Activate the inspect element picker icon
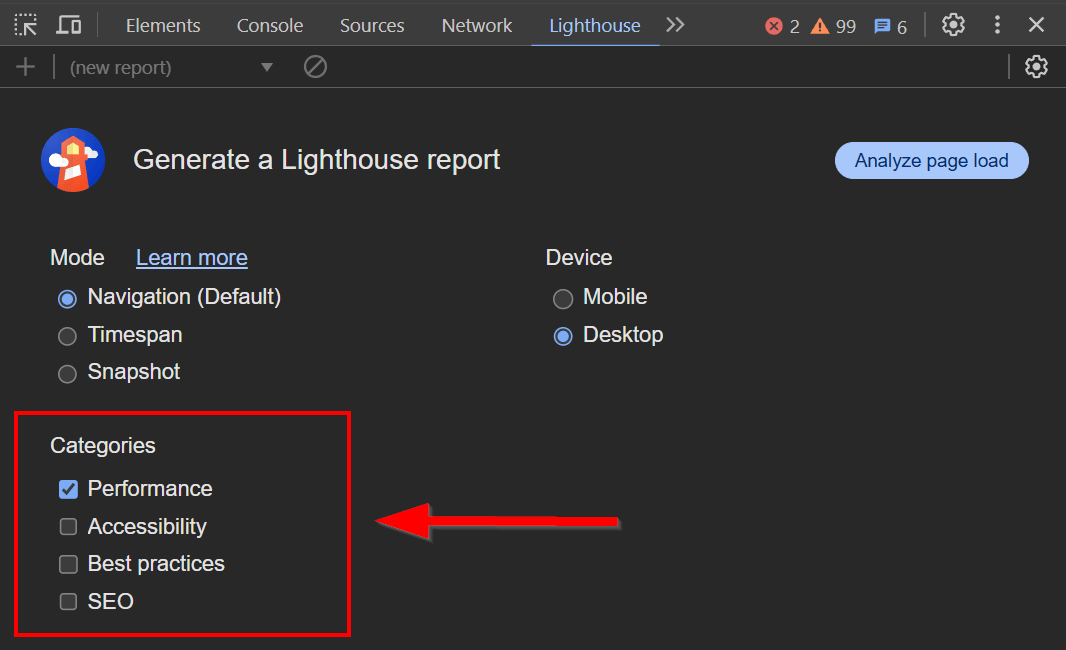This screenshot has width=1066, height=650. (26, 25)
